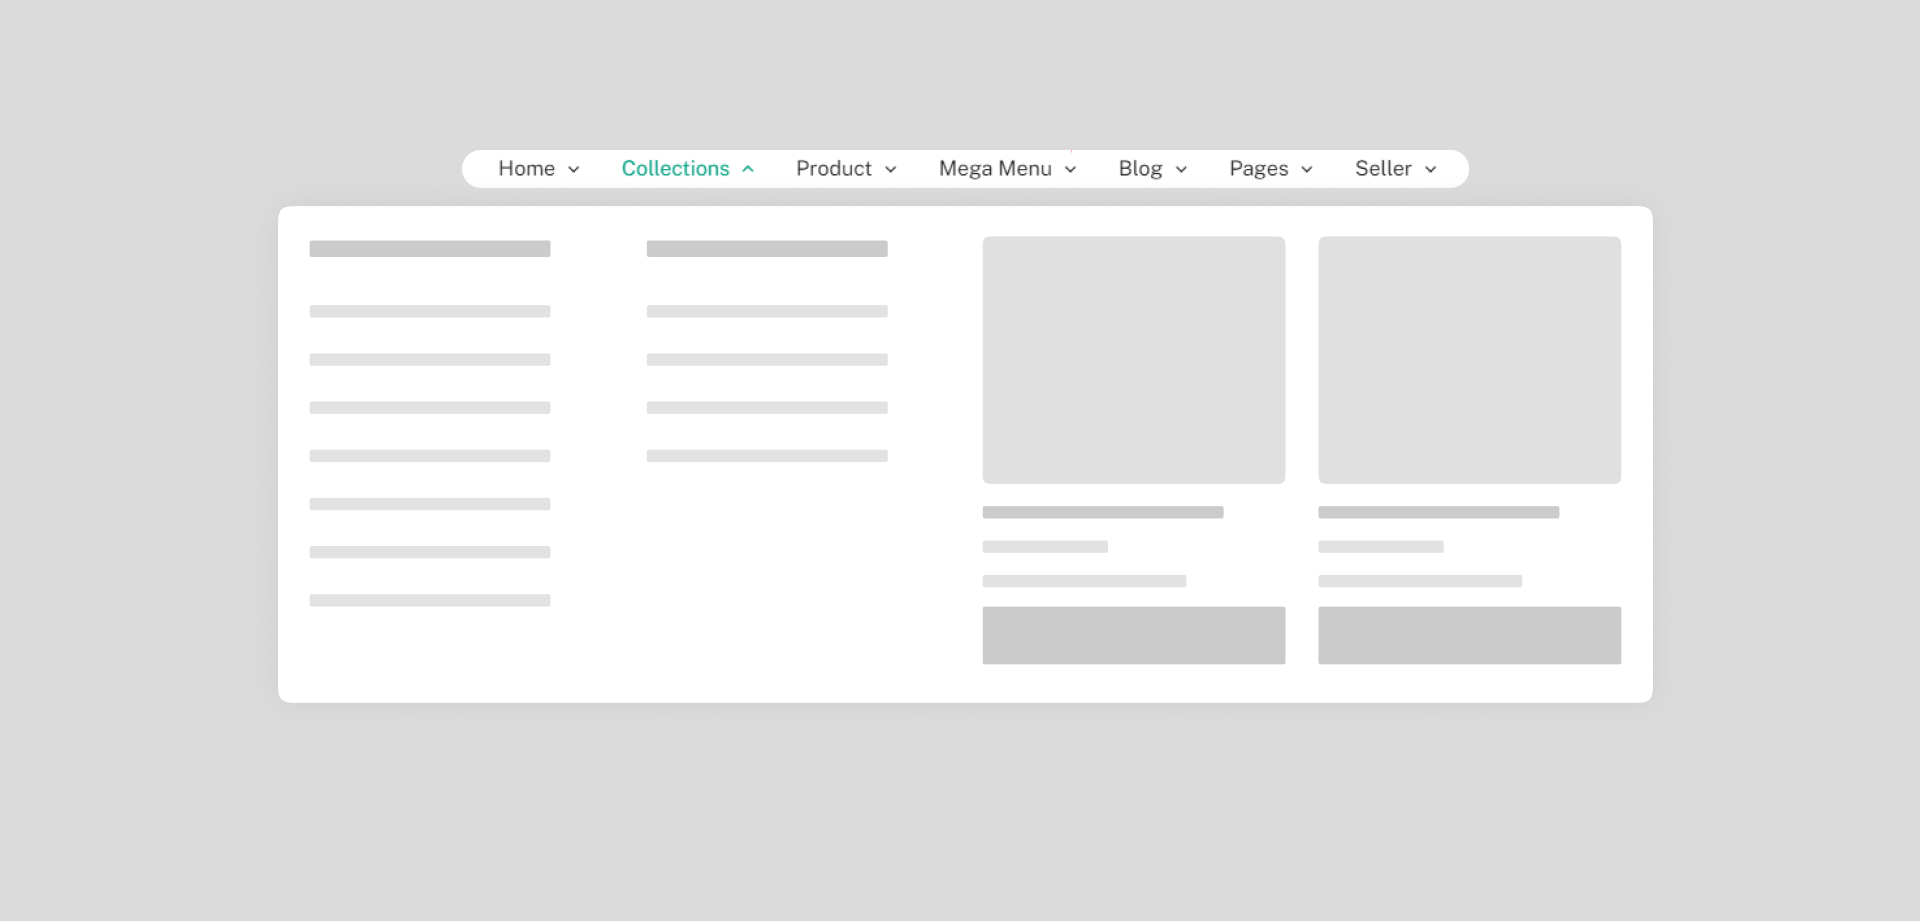The width and height of the screenshot is (1920, 921).
Task: Click the second column heading placeholder
Action: [x=767, y=249]
